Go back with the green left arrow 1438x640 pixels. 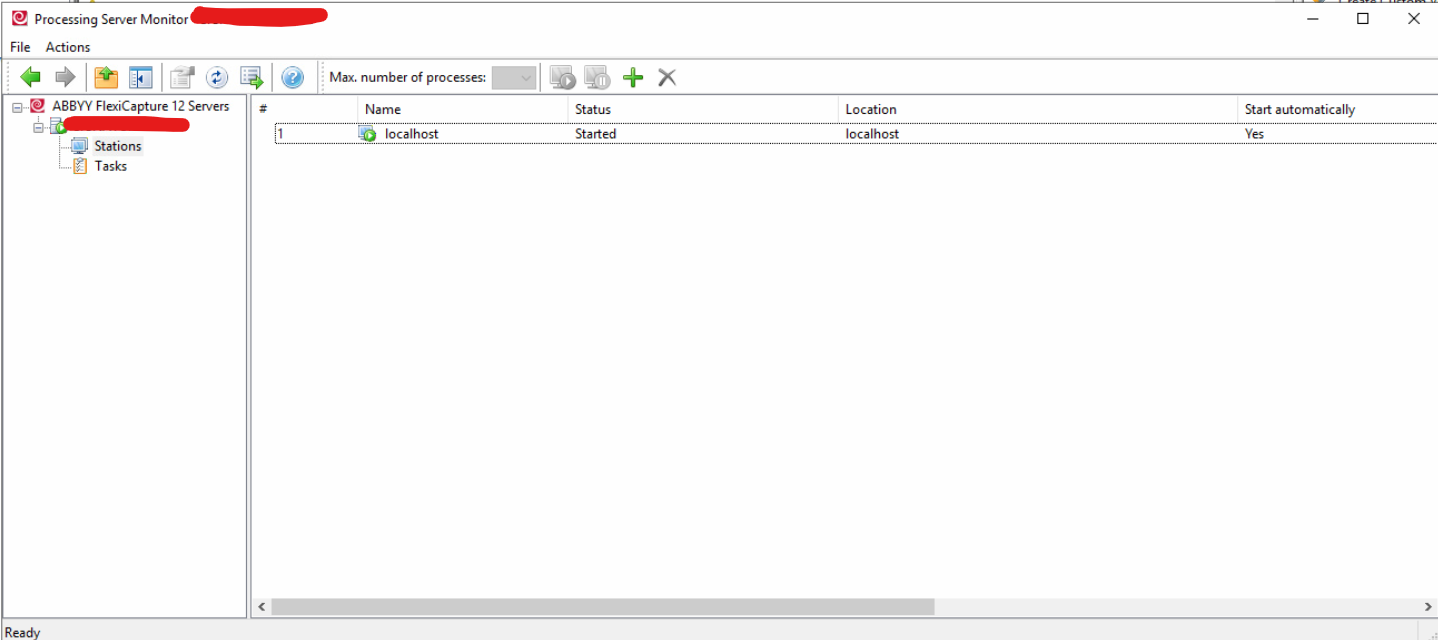(31, 77)
